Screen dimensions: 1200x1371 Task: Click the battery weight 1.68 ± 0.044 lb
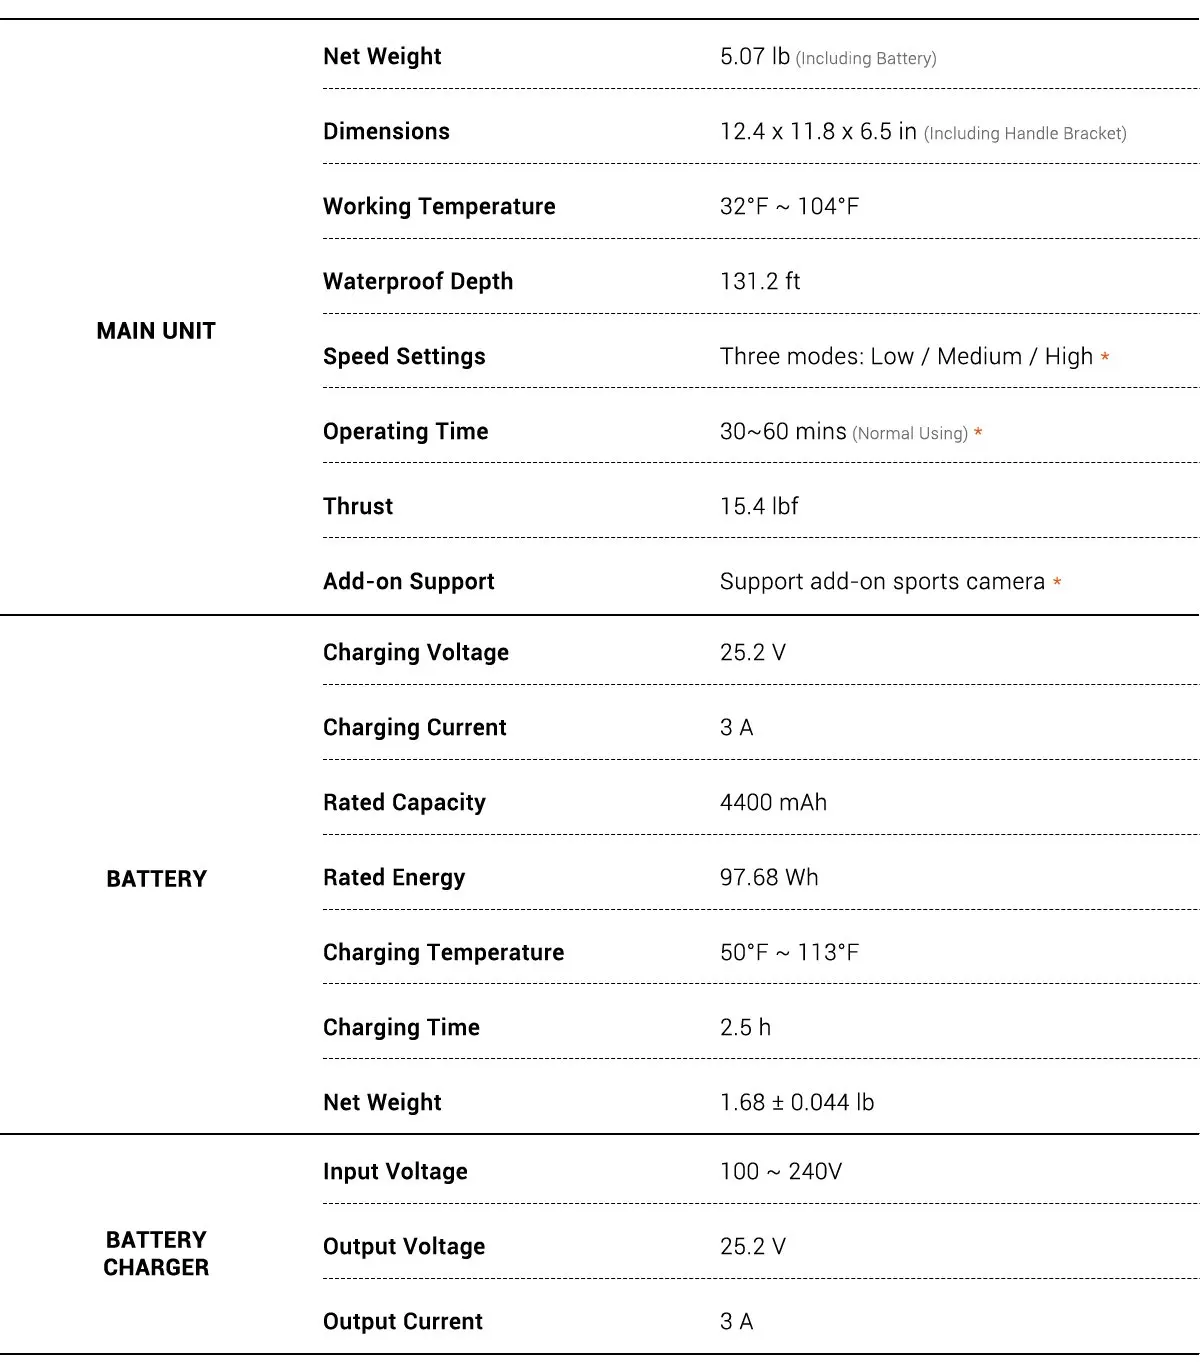coord(797,1103)
